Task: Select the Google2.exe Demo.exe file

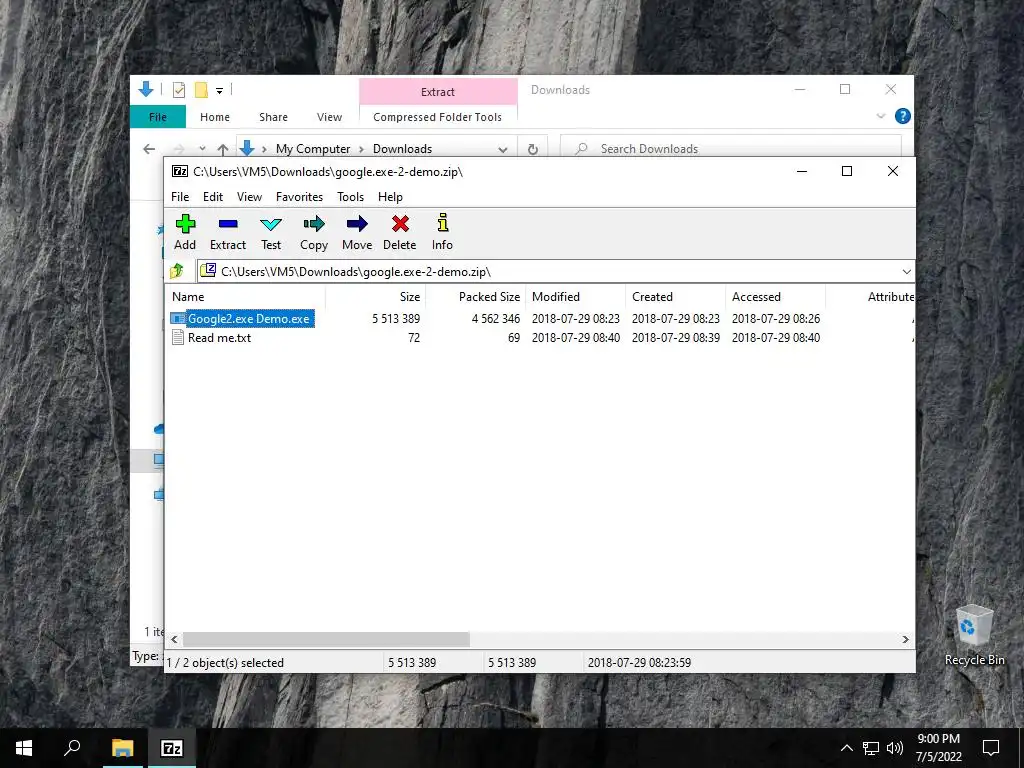Action: click(242, 319)
